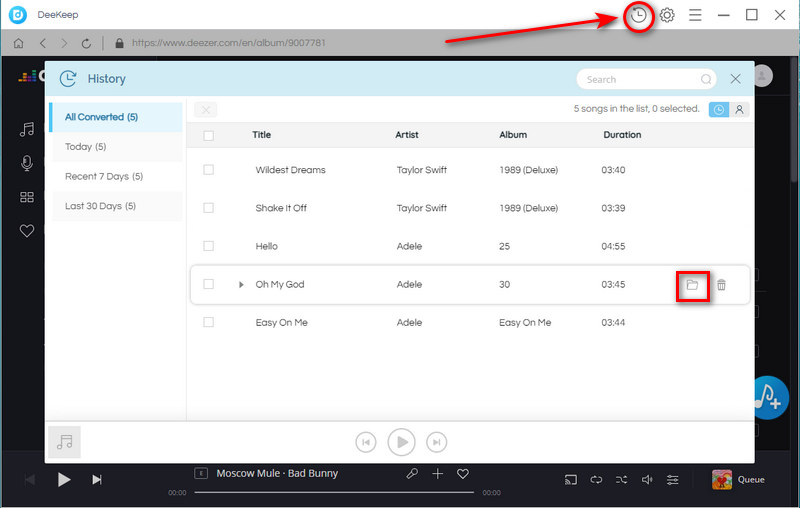This screenshot has width=800, height=508.
Task: Switch to sort-by-artist person view
Action: (x=739, y=110)
